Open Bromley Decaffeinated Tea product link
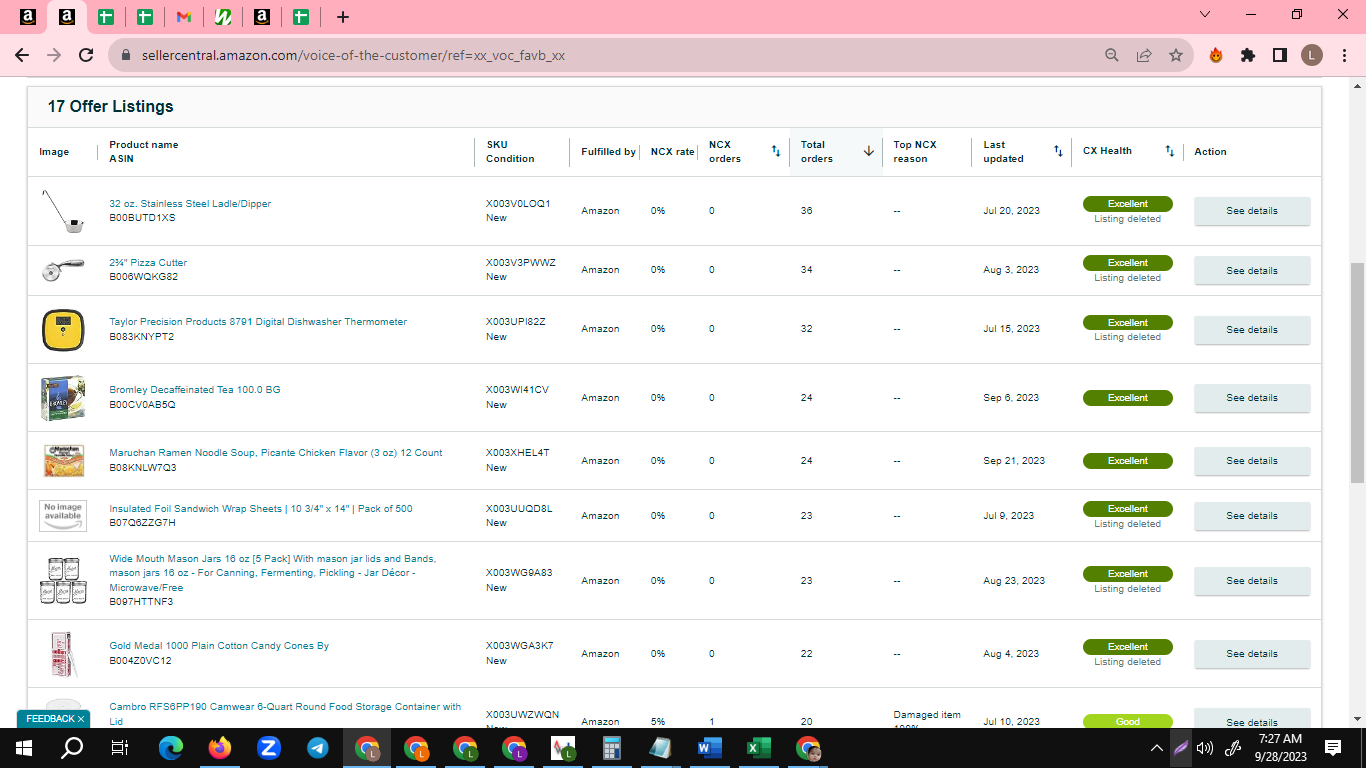This screenshot has width=1366, height=768. [x=195, y=390]
